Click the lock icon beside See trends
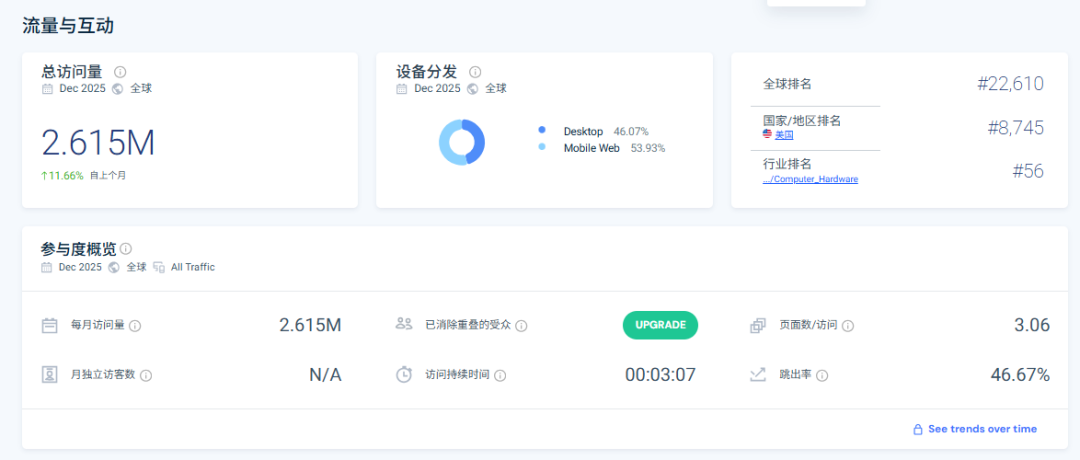This screenshot has width=1080, height=460. click(917, 429)
